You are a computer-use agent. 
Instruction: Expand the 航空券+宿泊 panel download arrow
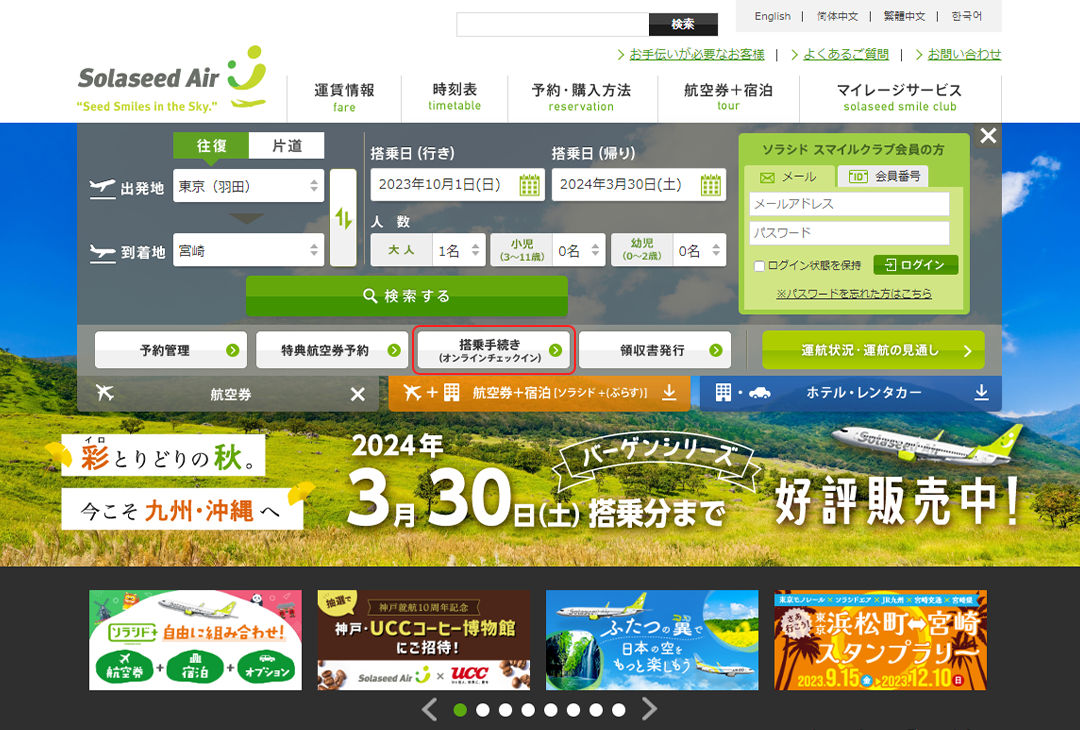[669, 393]
